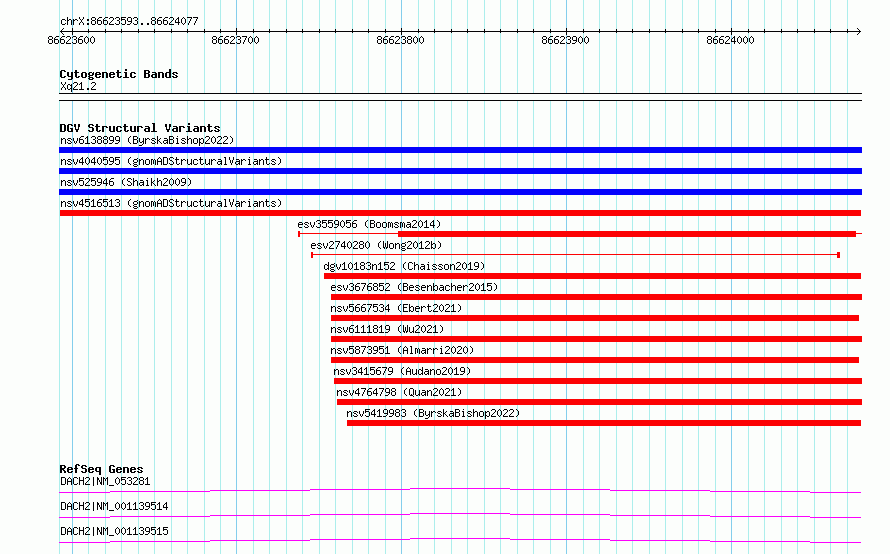Open gene transcript DACH2|NM_001139514 label
890x554 pixels.
114,506
